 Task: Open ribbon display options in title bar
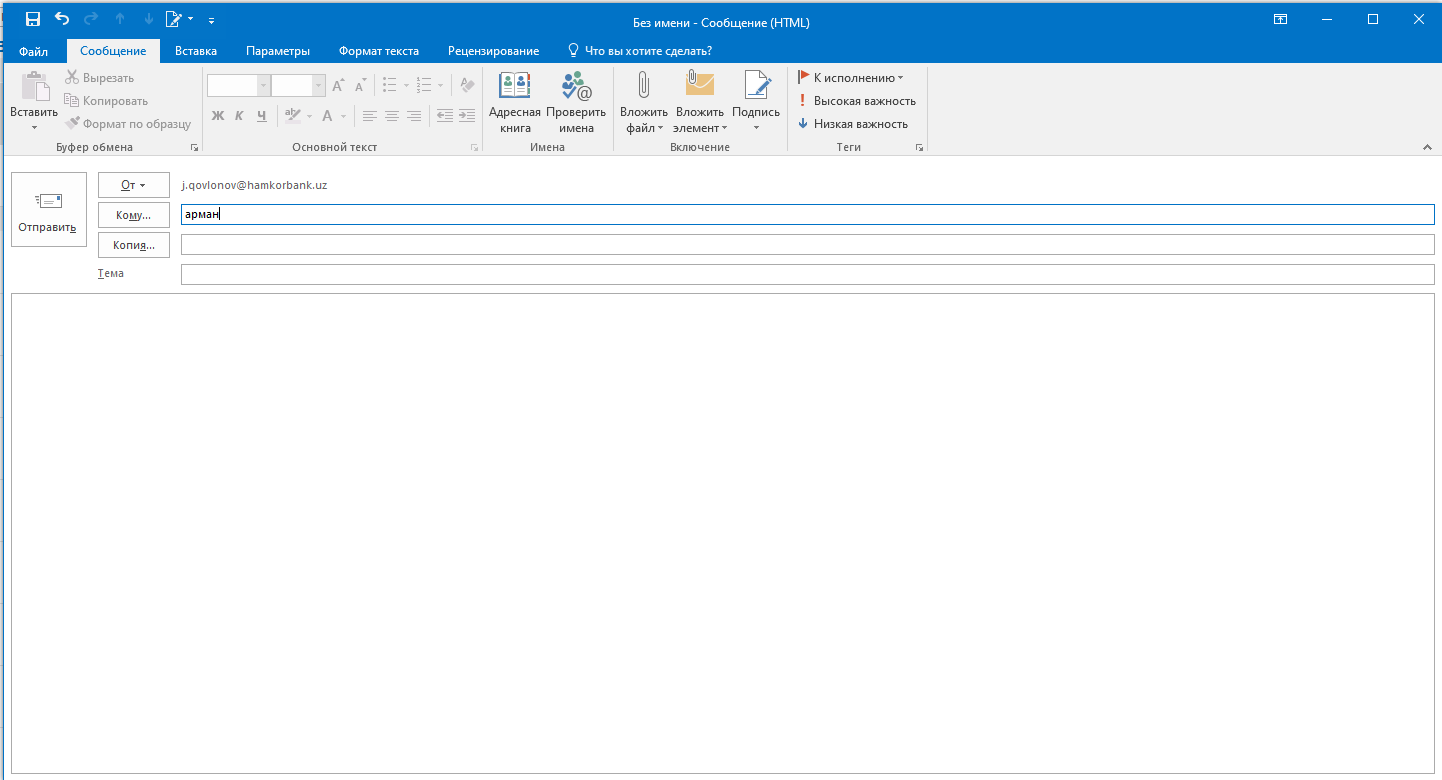[1279, 19]
